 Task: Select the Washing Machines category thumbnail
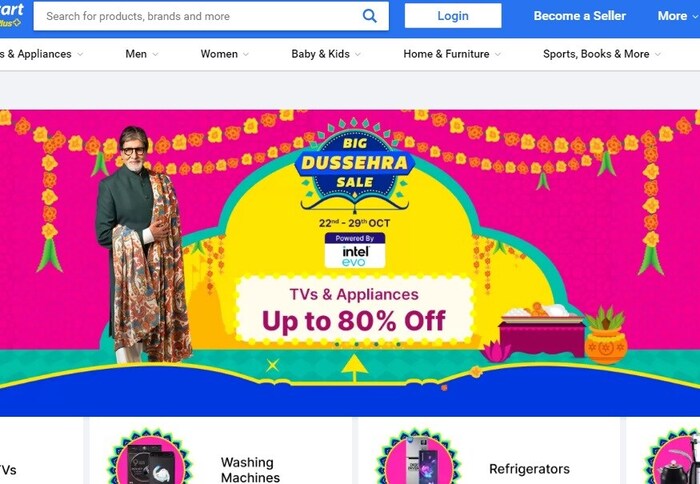150,457
